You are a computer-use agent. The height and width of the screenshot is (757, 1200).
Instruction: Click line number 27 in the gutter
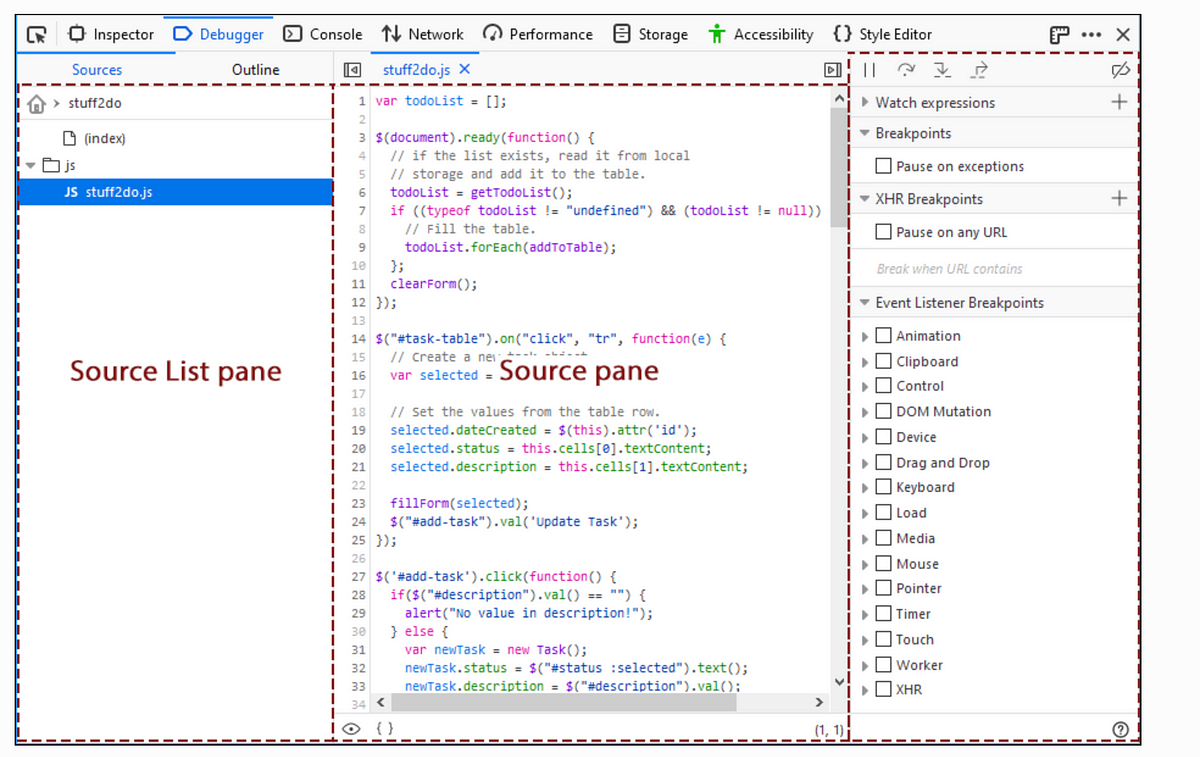[x=358, y=577]
